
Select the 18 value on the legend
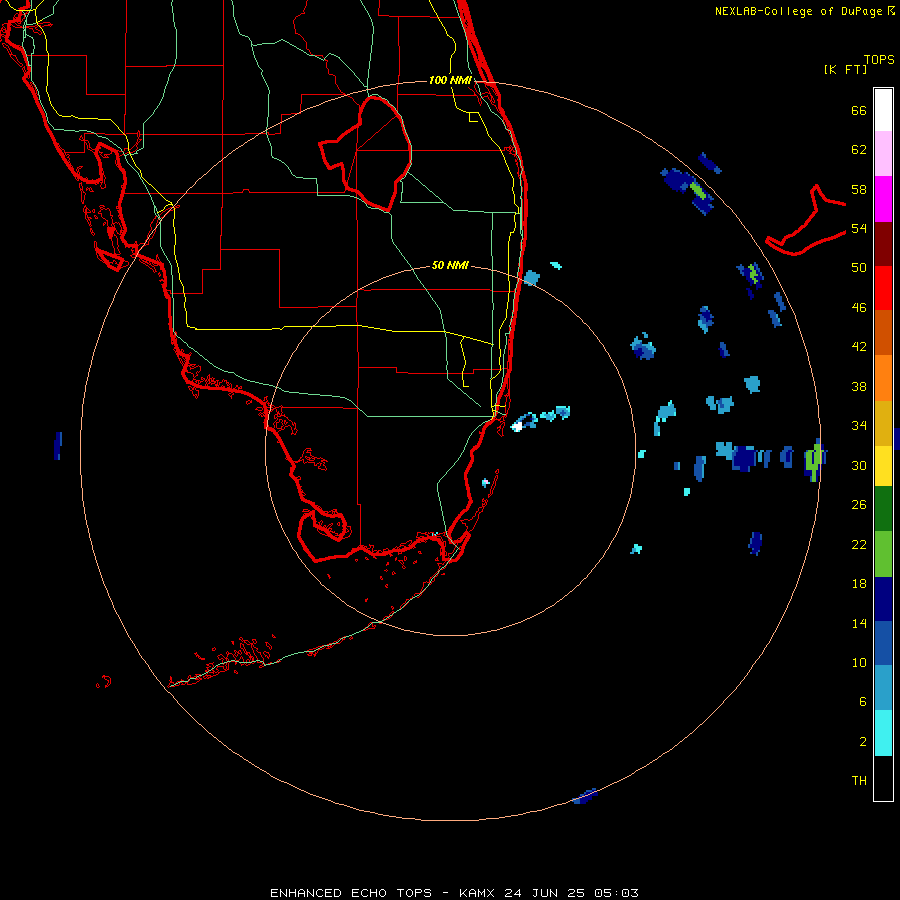tap(859, 584)
